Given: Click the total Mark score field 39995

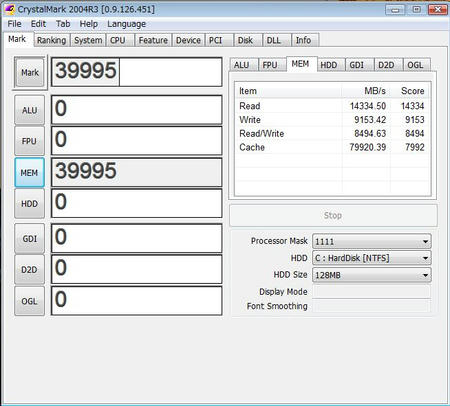Looking at the screenshot, I should point(137,72).
